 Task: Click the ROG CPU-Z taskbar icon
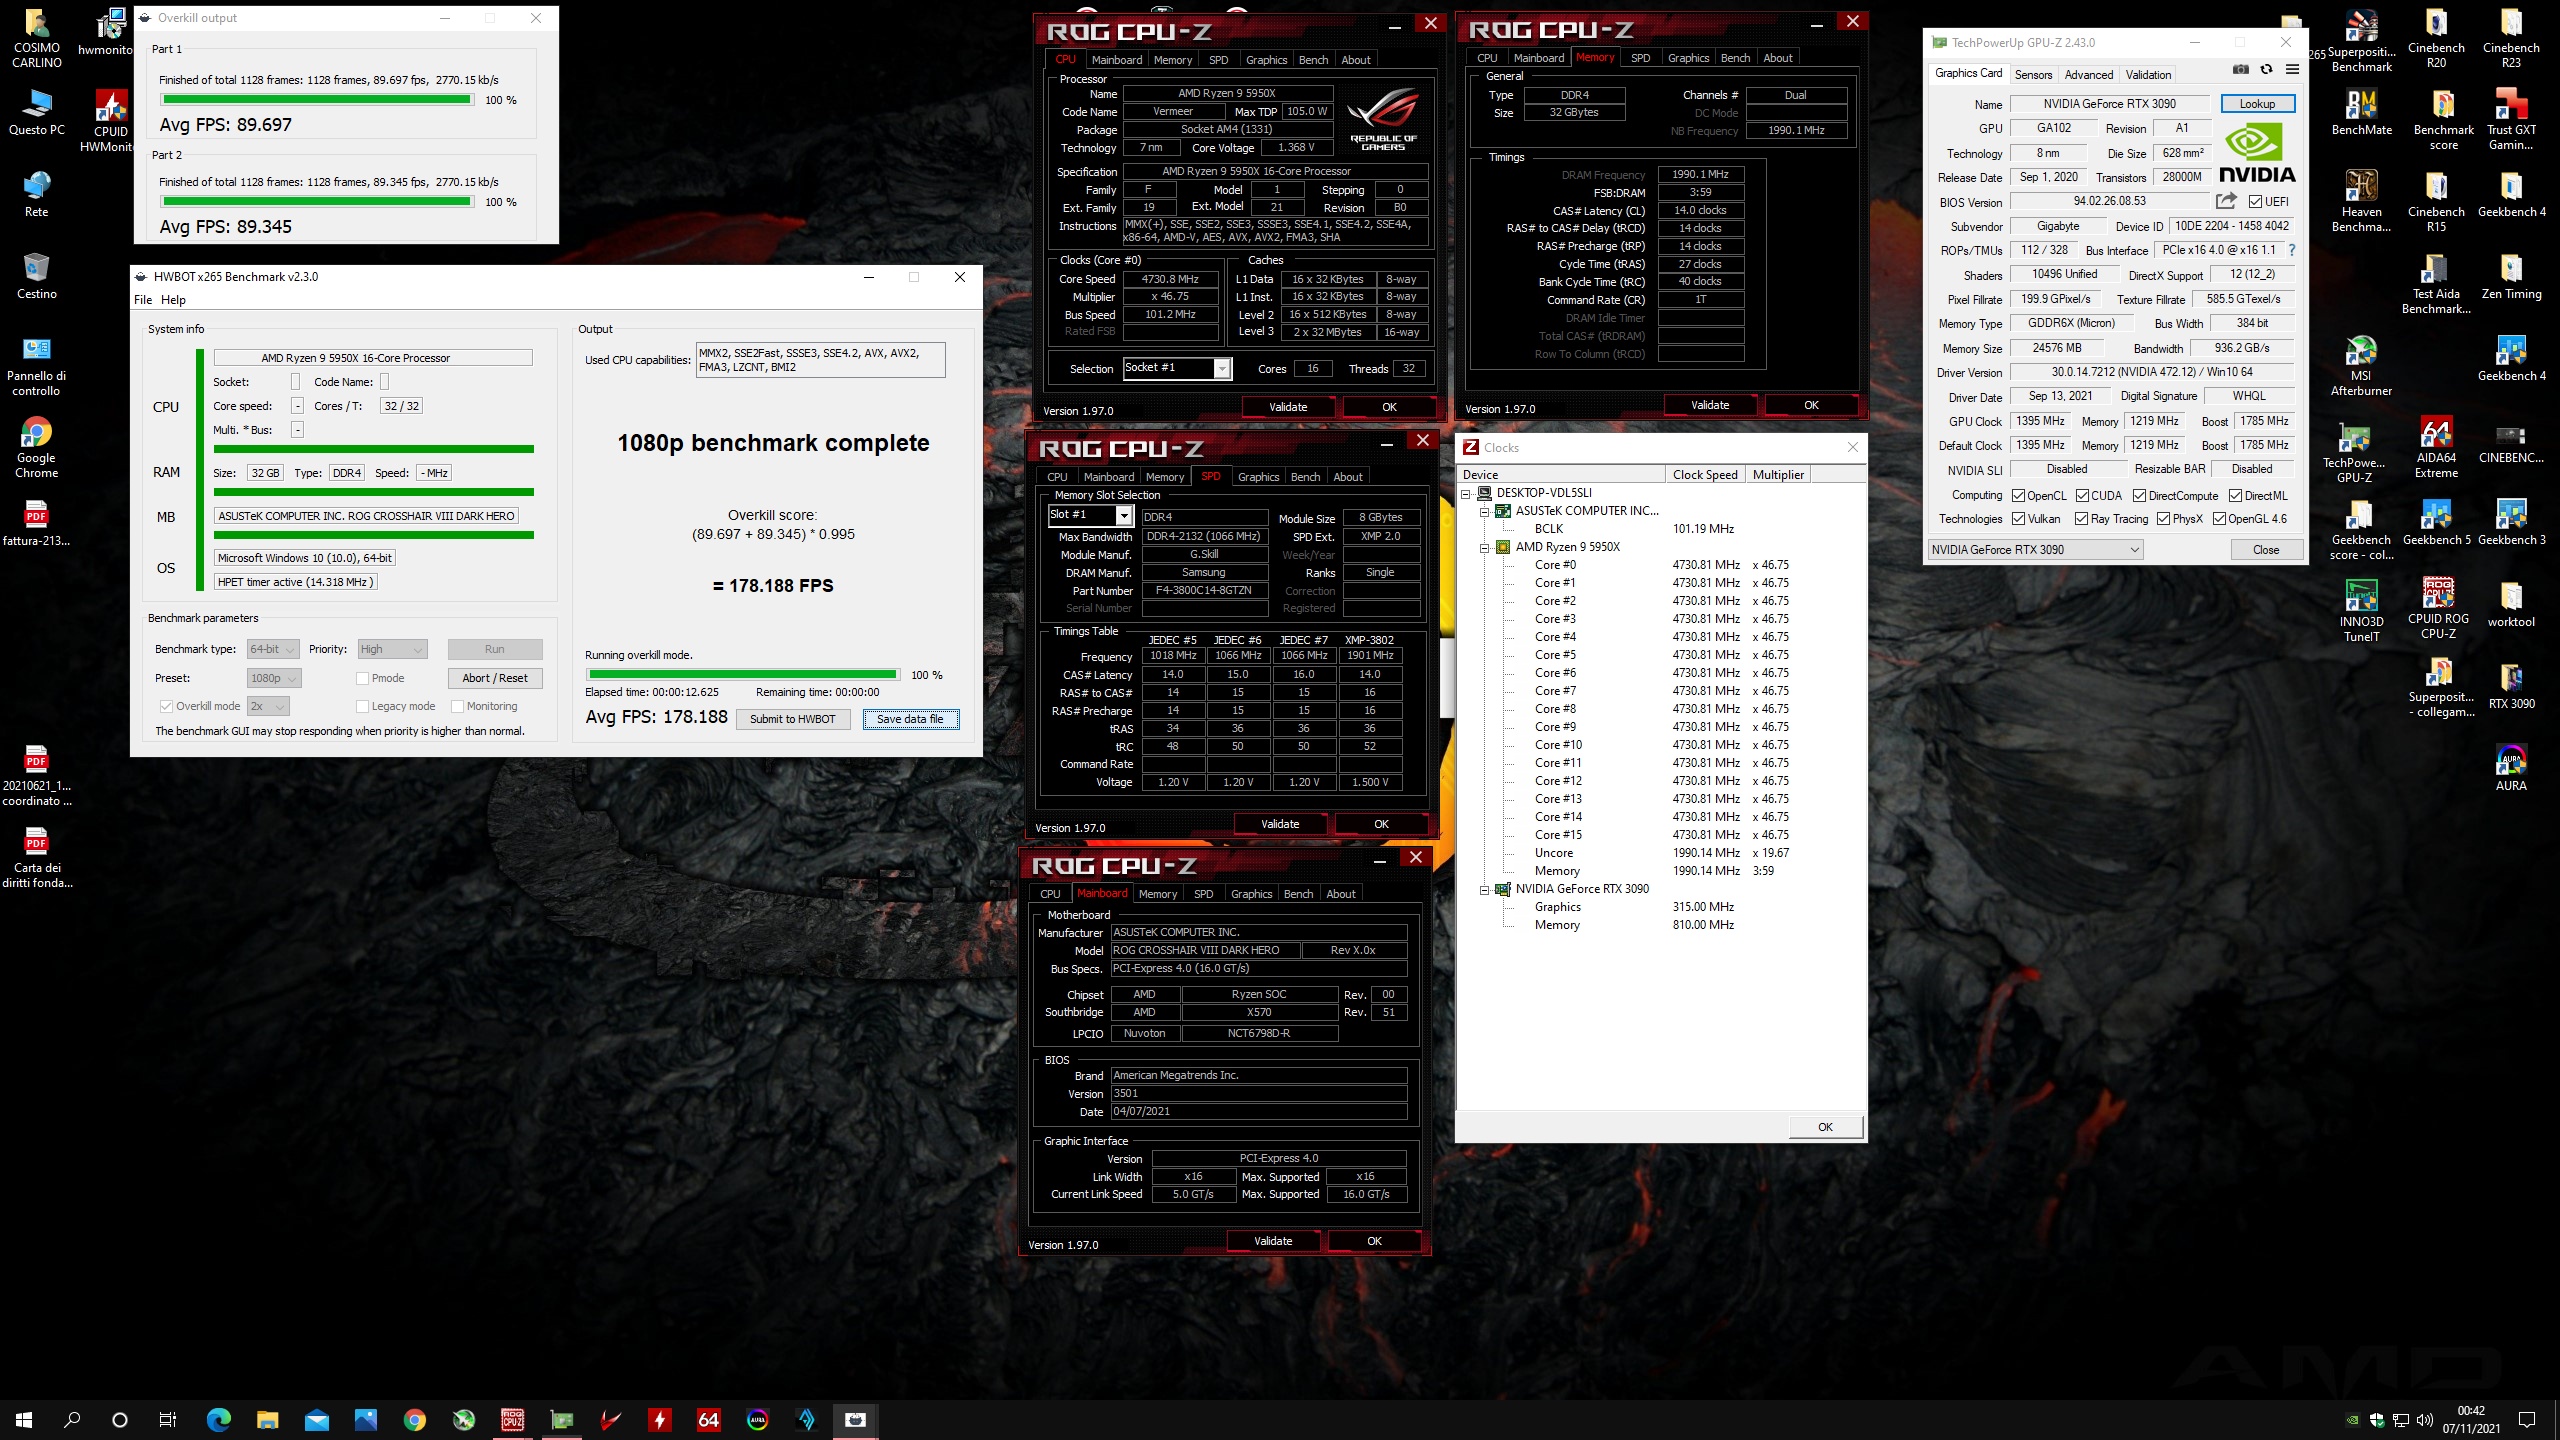coord(513,1419)
